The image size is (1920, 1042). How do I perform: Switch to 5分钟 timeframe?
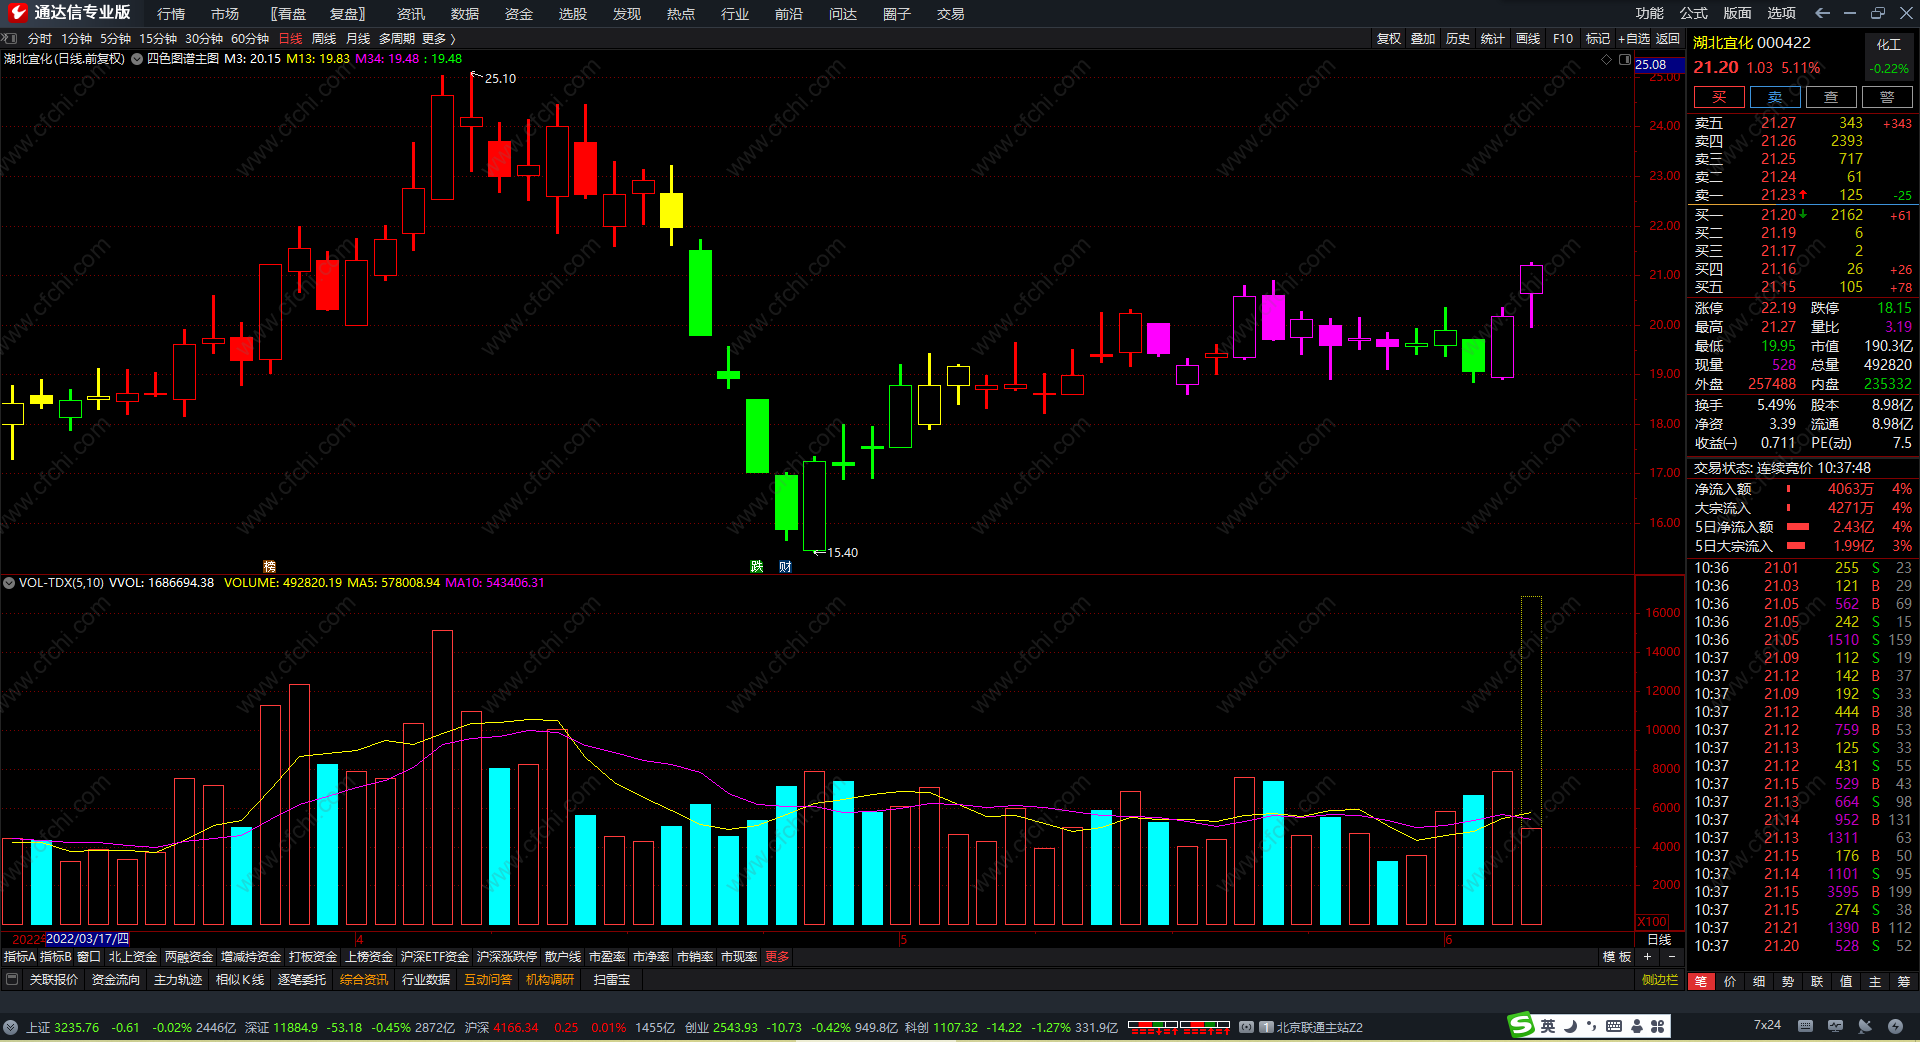tap(115, 39)
